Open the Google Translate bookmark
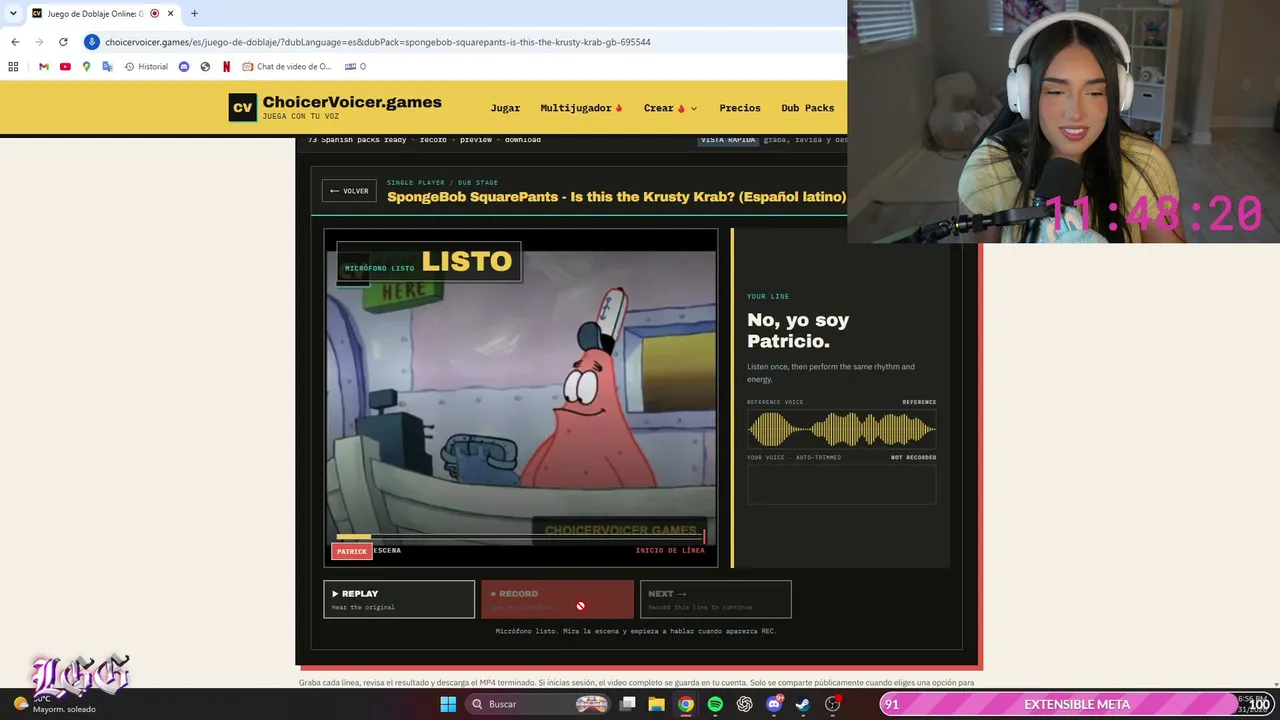Screen dimensions: 1280x720 [107, 67]
